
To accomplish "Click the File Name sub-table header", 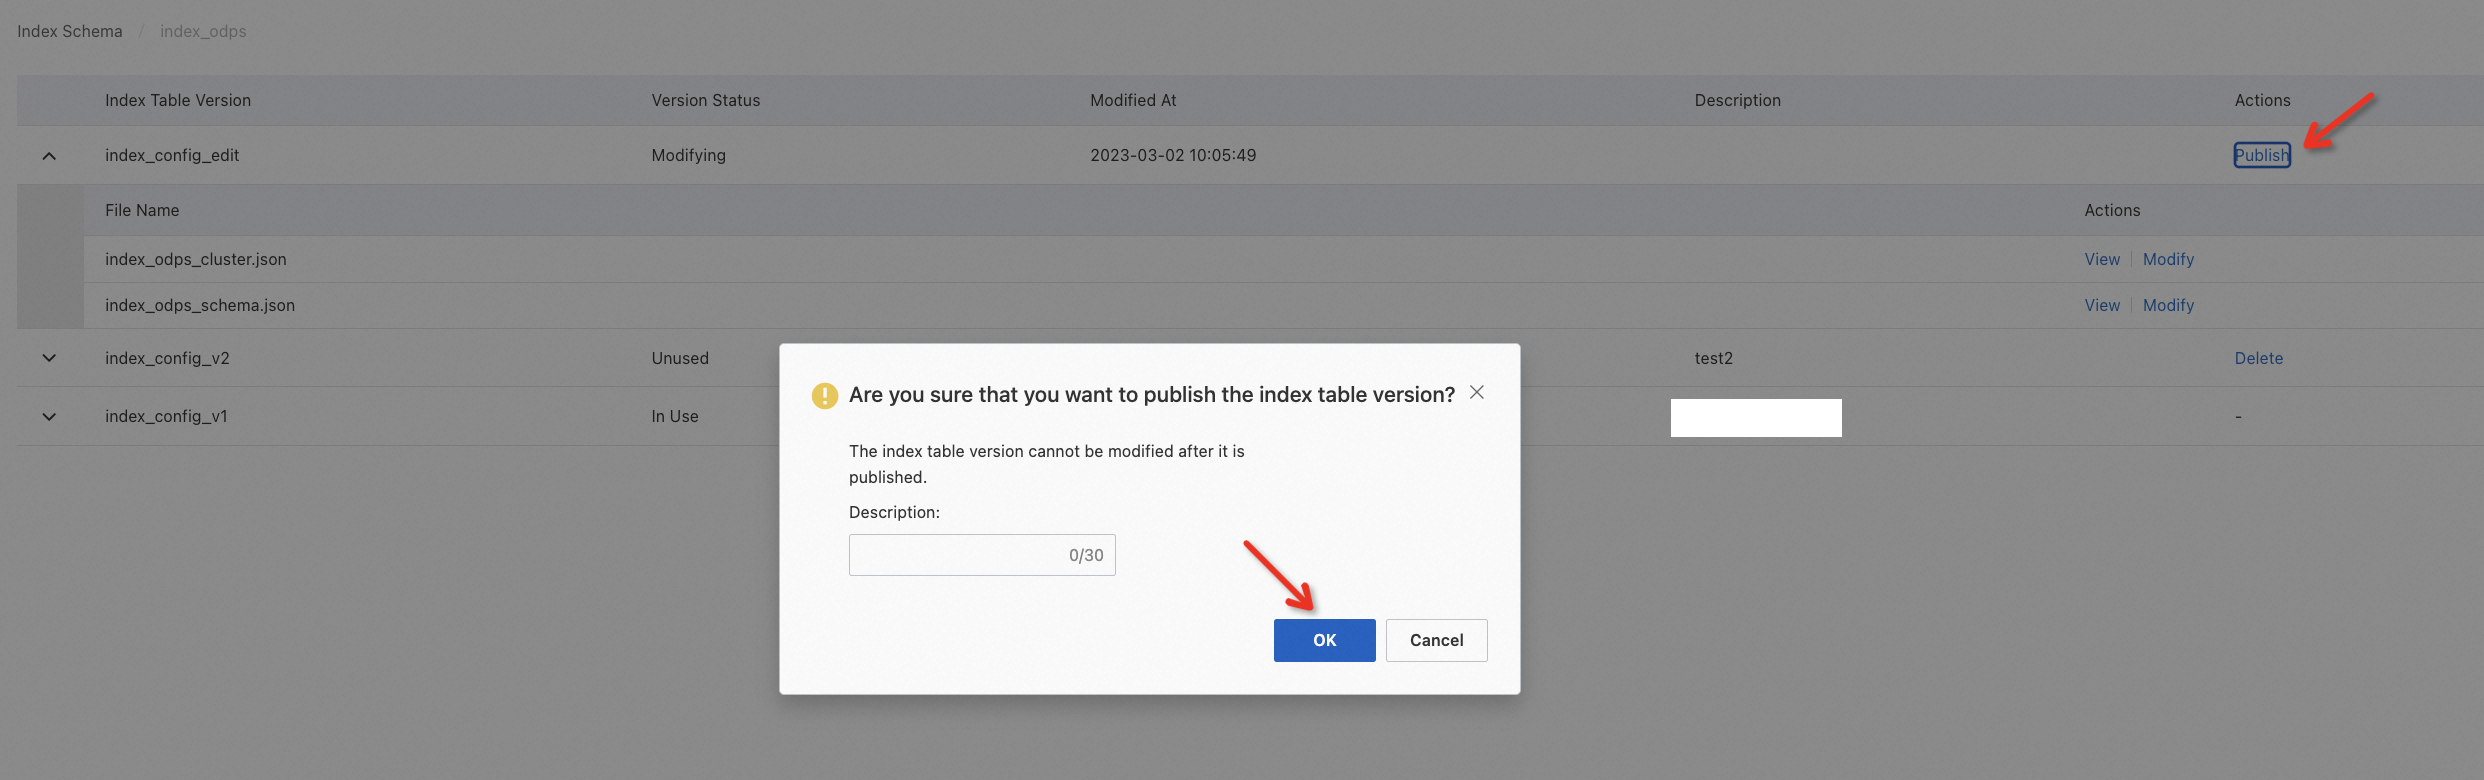I will pyautogui.click(x=142, y=210).
